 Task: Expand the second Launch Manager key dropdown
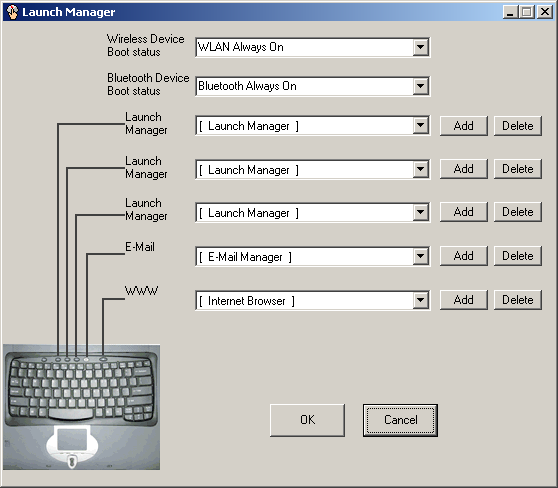420,169
